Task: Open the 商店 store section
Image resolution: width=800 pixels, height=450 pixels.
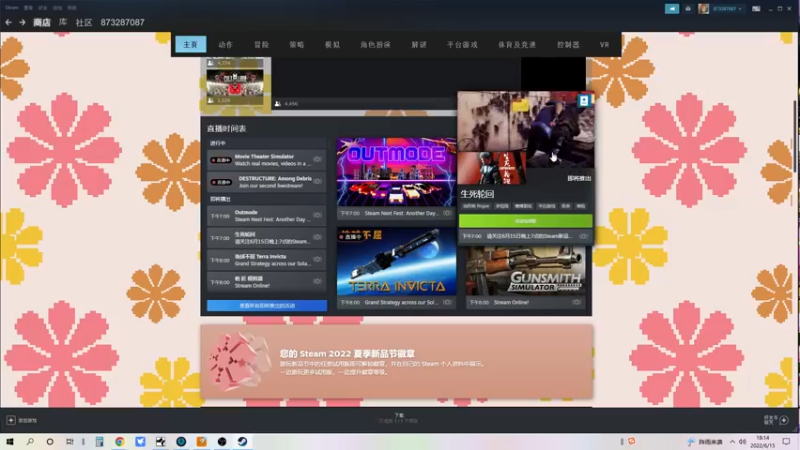Action: point(42,22)
